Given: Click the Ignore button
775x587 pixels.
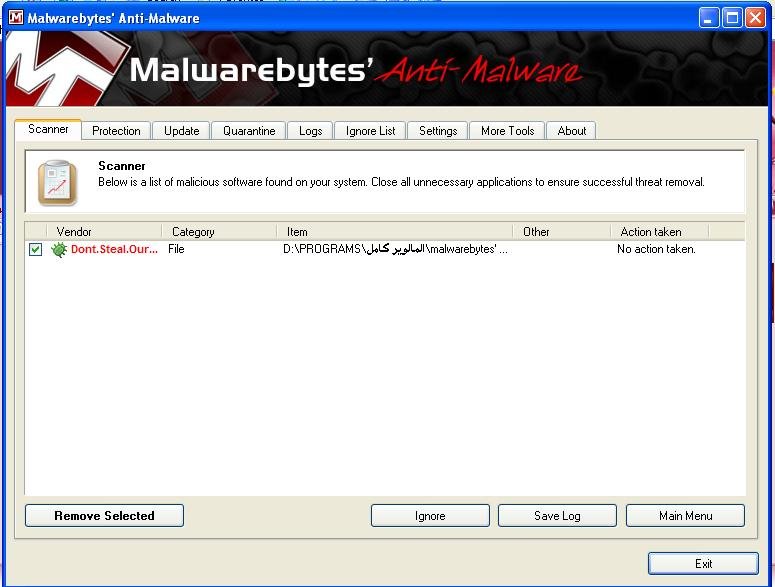Looking at the screenshot, I should point(430,515).
